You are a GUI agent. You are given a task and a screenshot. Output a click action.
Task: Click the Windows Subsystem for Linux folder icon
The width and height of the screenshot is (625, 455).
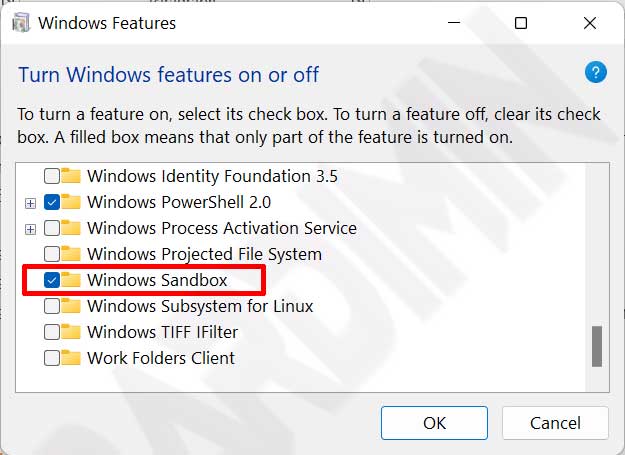tap(71, 306)
